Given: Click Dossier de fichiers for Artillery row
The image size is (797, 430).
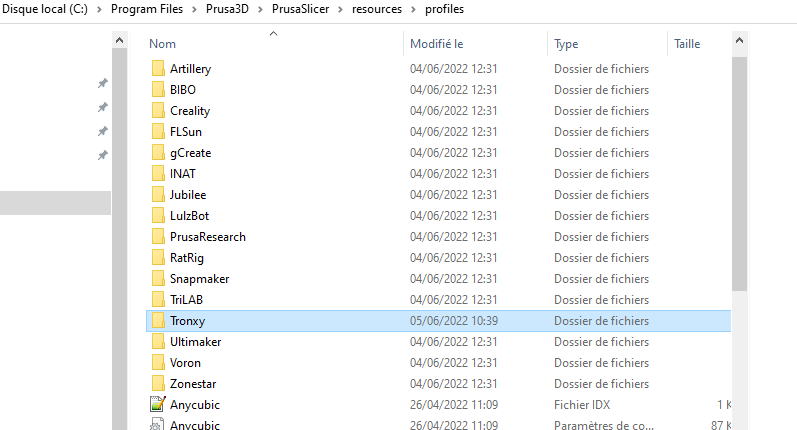Looking at the screenshot, I should (x=601, y=69).
